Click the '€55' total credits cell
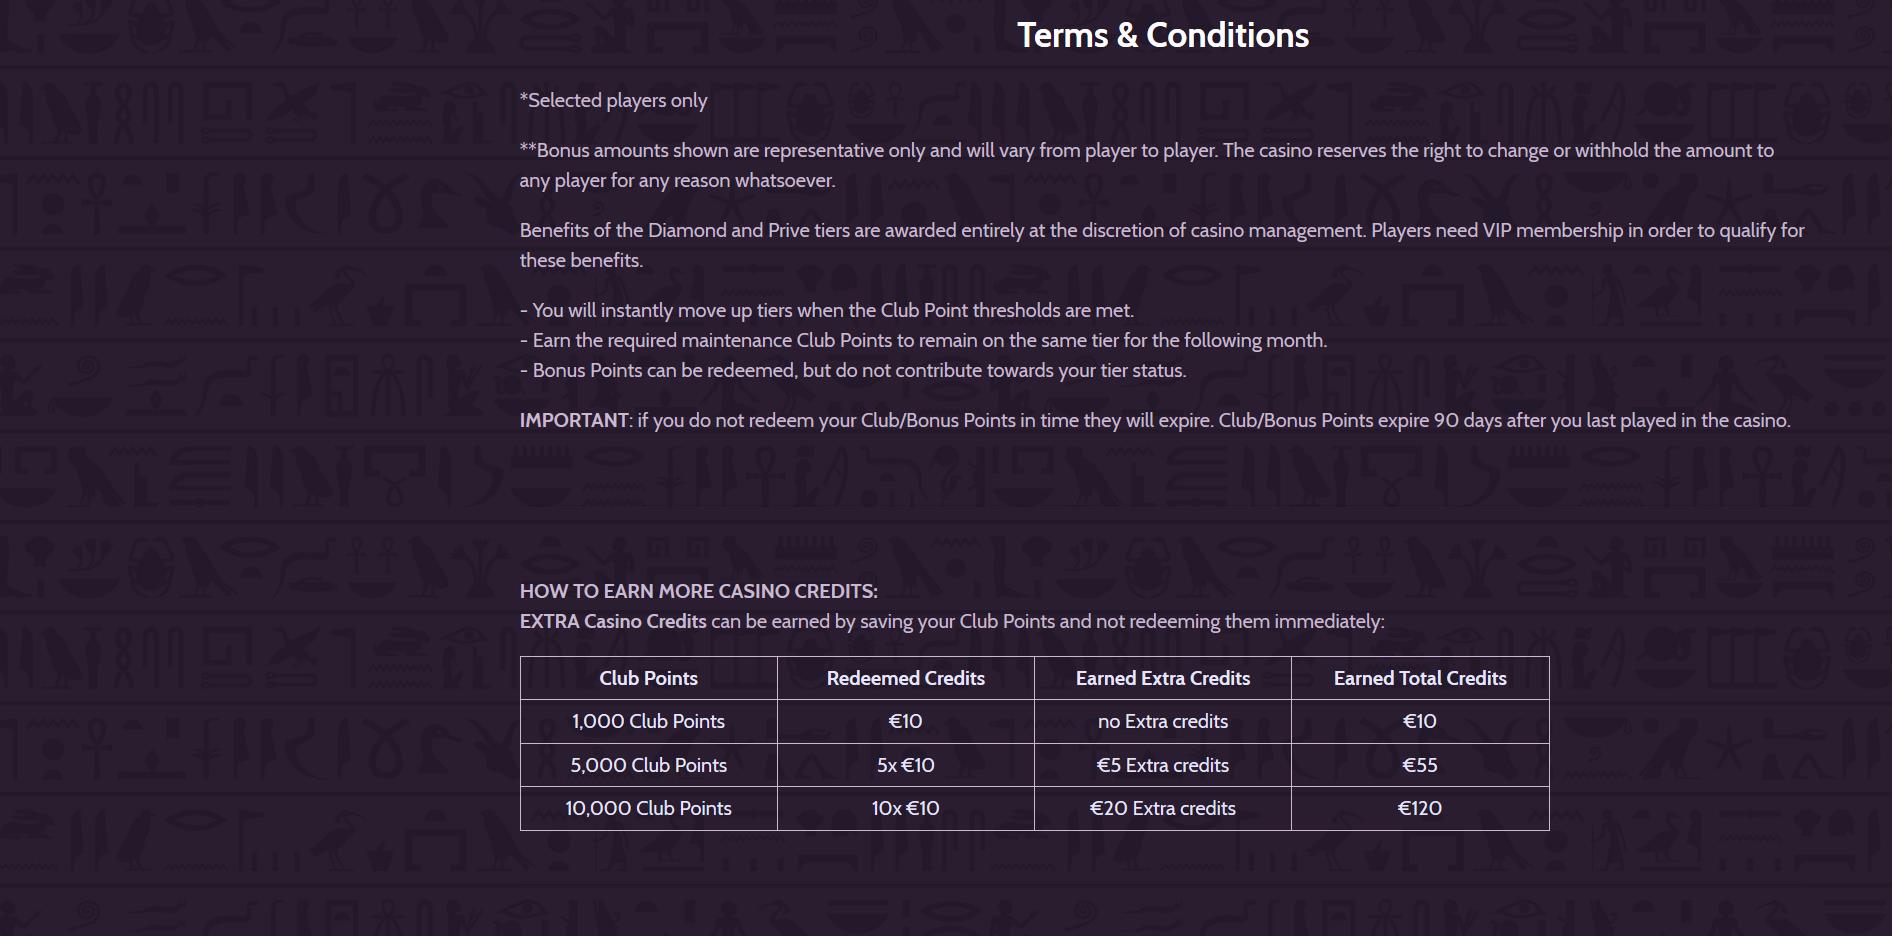The height and width of the screenshot is (936, 1893). 1420,765
